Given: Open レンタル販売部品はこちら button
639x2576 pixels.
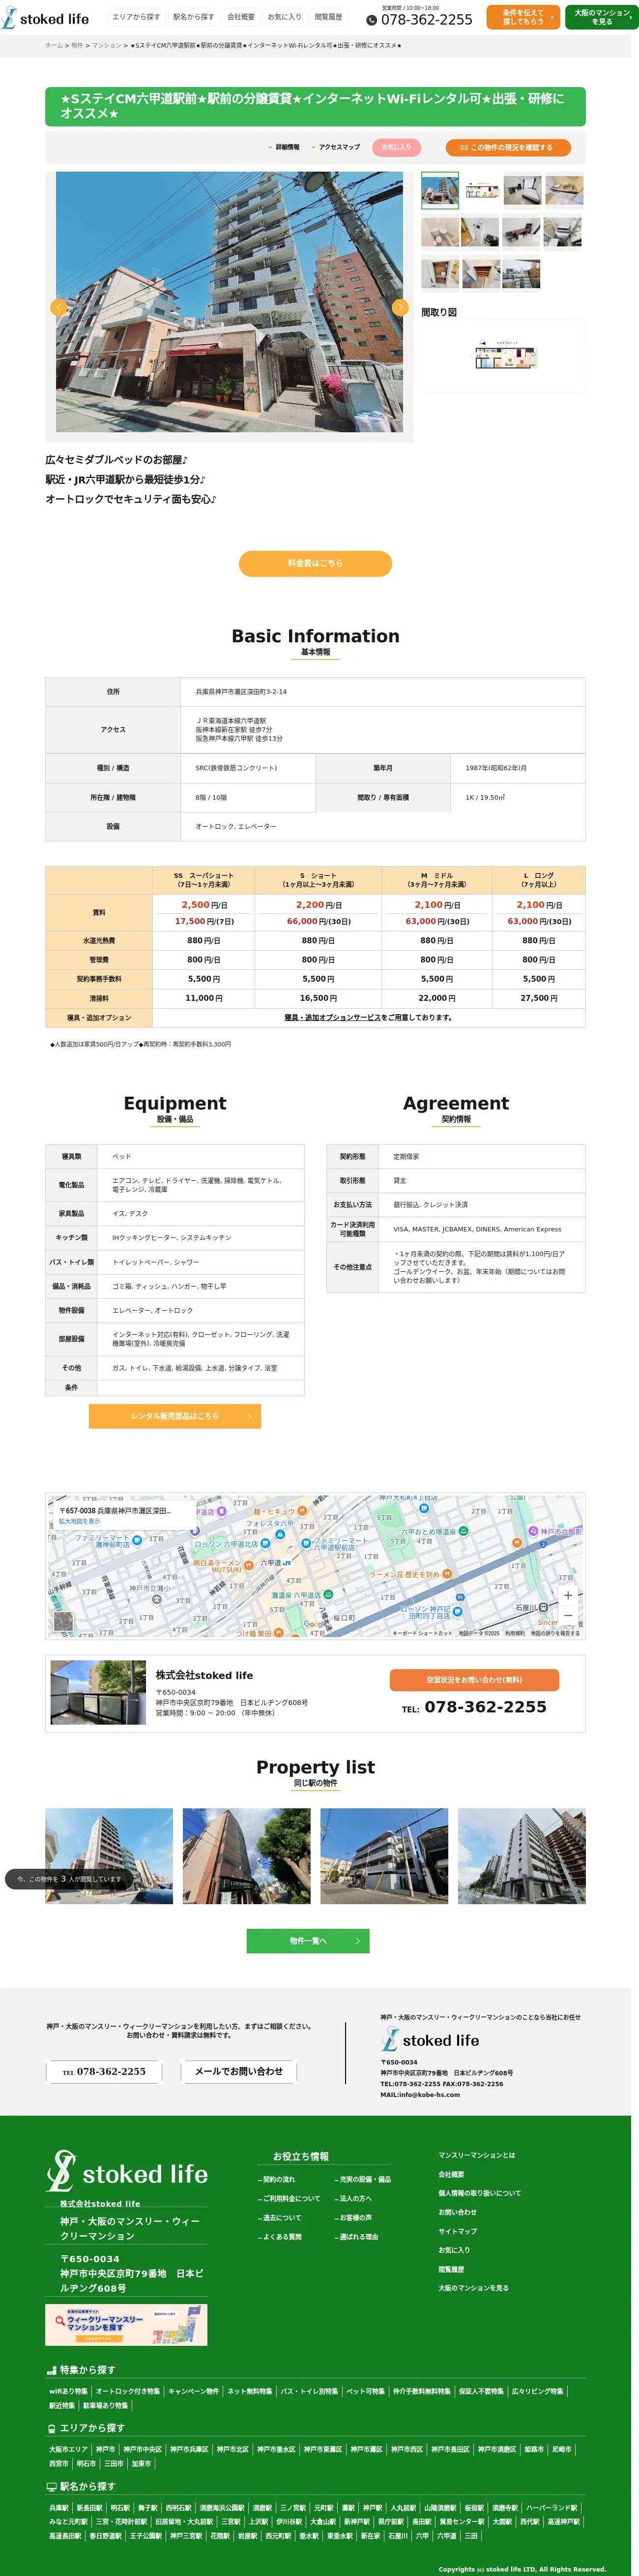Looking at the screenshot, I should point(175,1416).
